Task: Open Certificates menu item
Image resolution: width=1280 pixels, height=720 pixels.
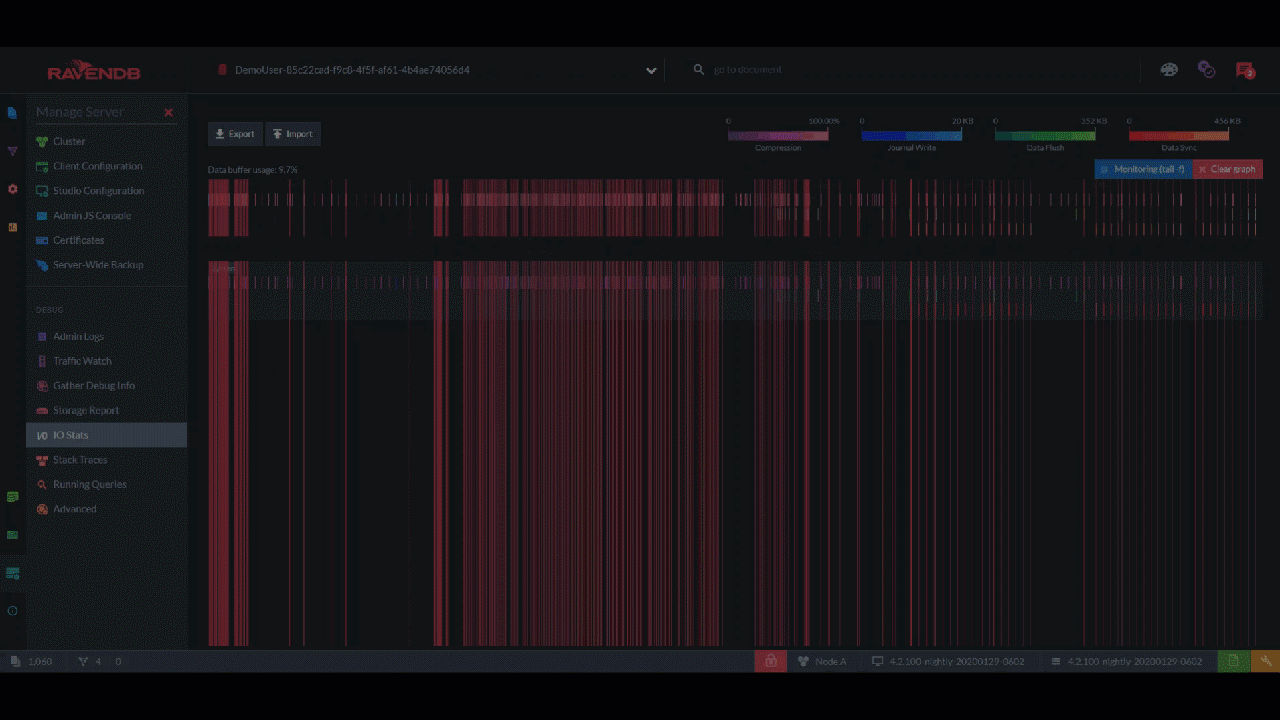Action: (x=106, y=240)
